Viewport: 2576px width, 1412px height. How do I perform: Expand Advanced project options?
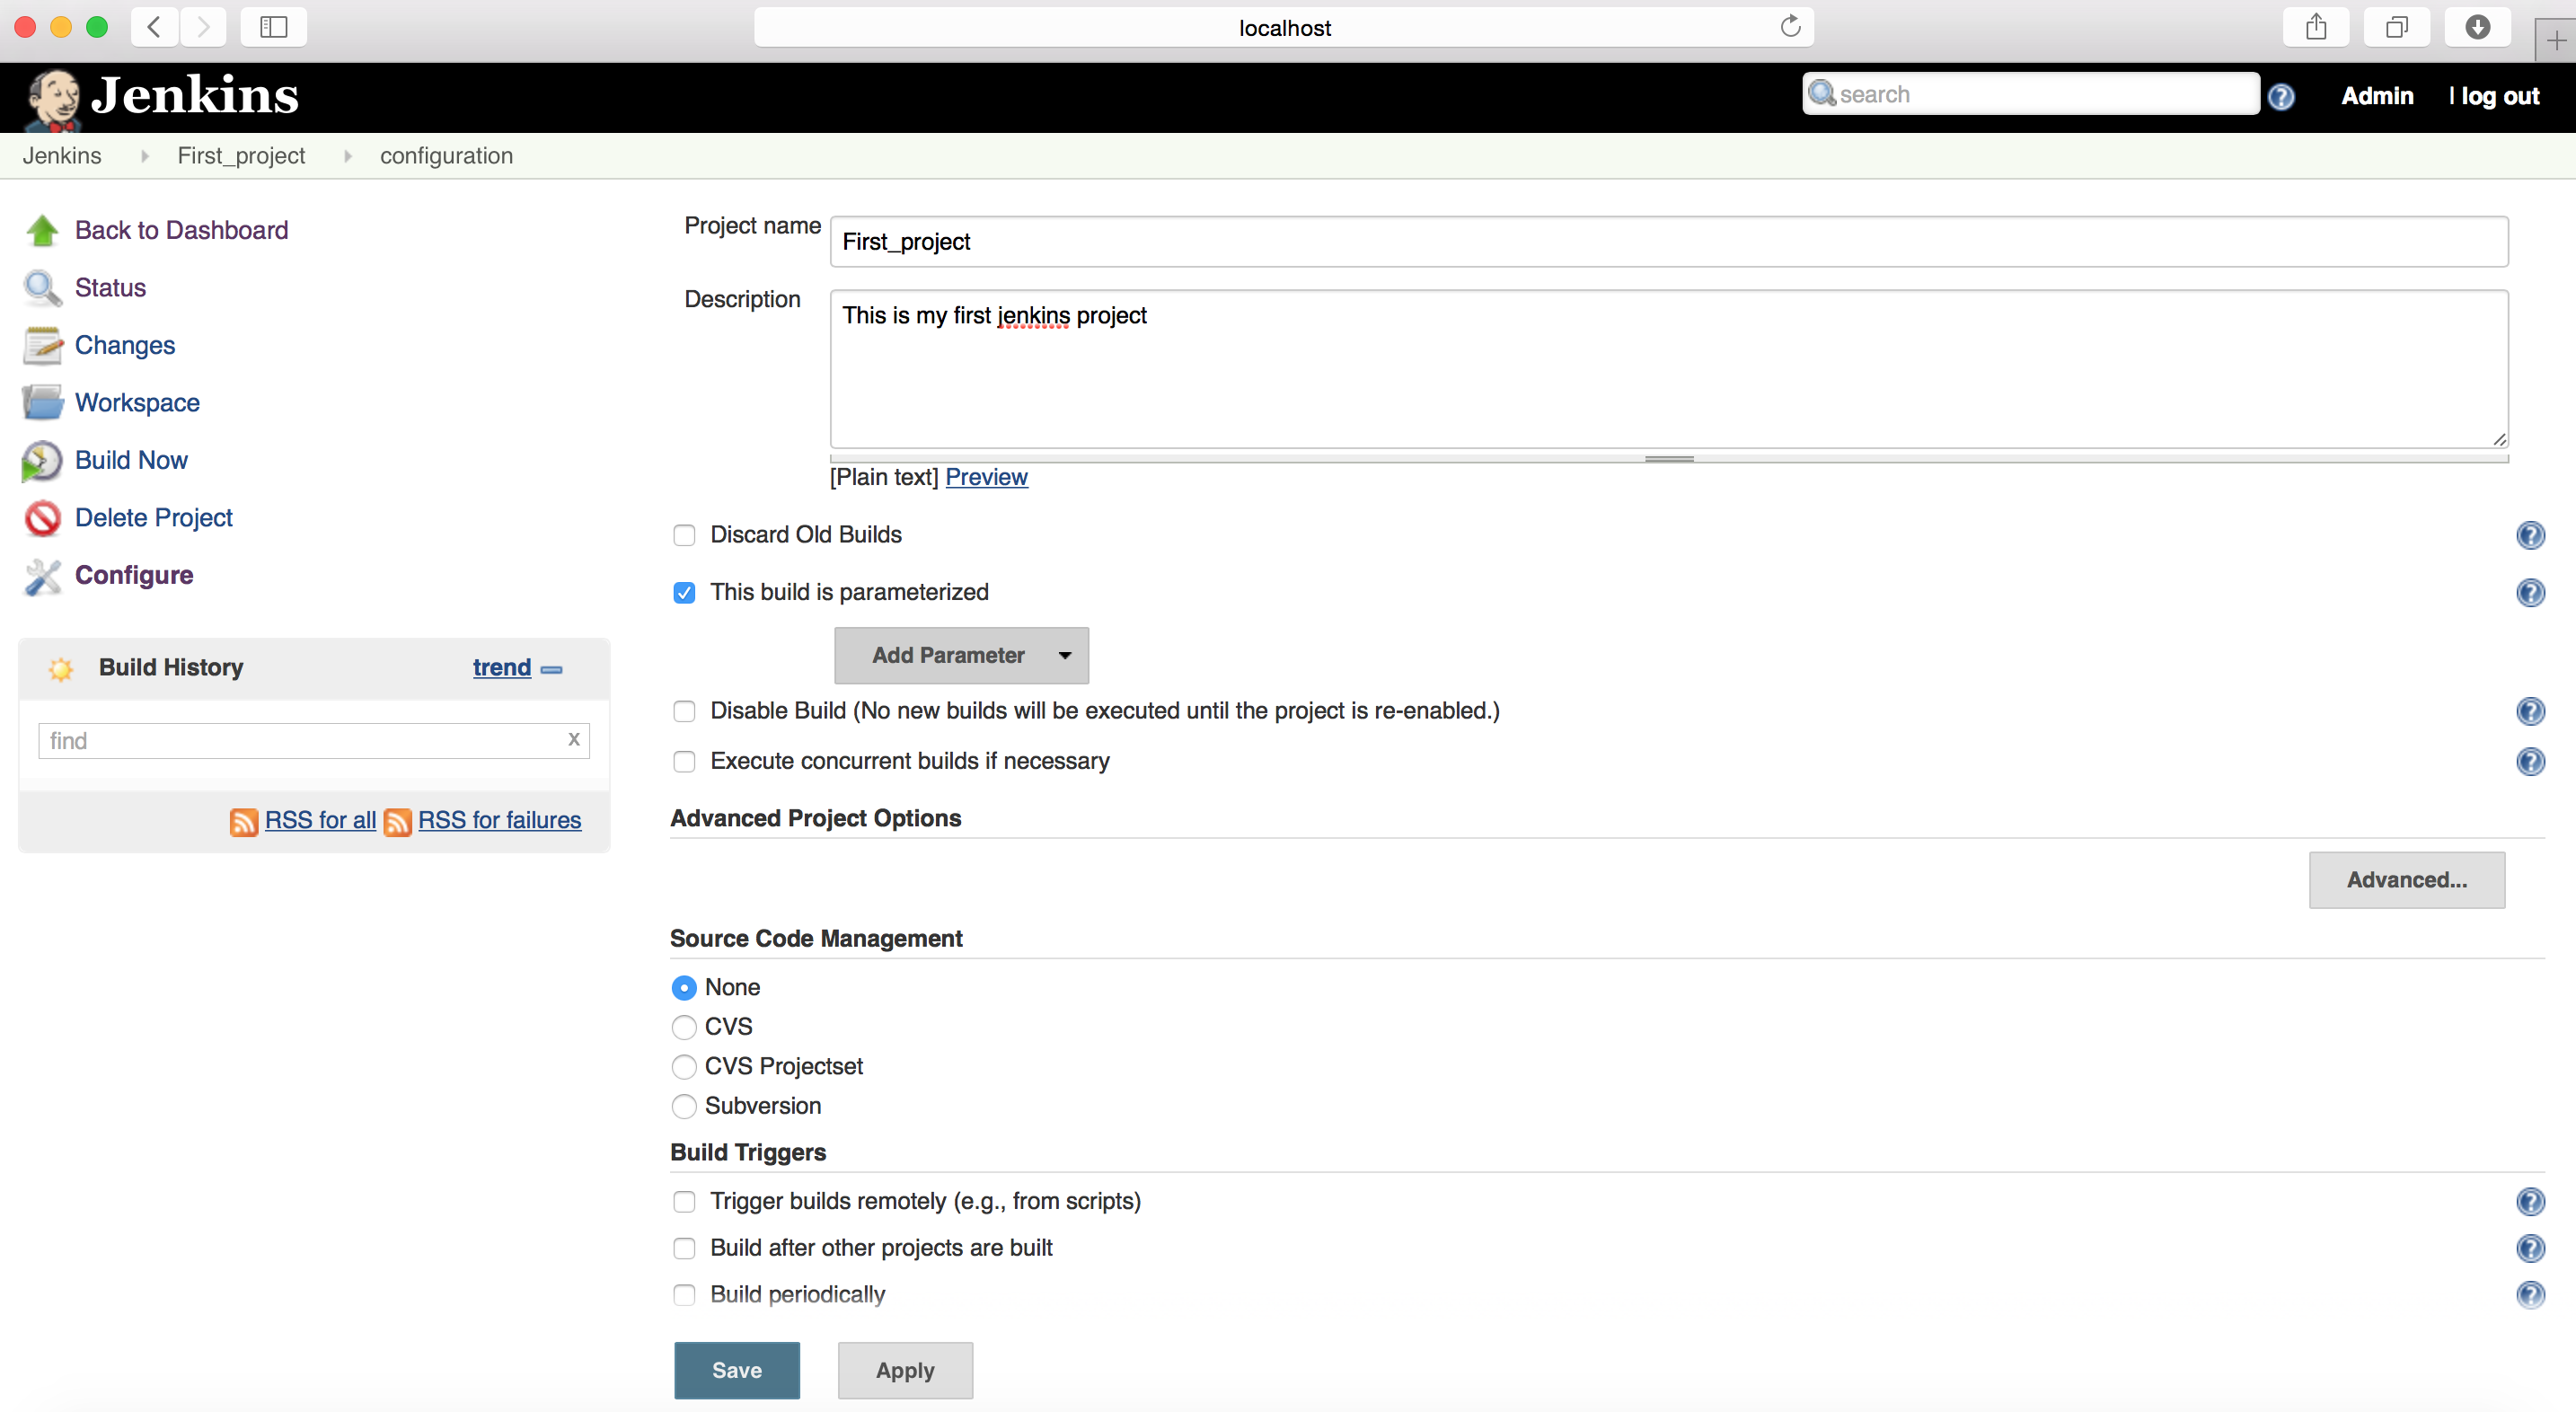coord(2406,880)
